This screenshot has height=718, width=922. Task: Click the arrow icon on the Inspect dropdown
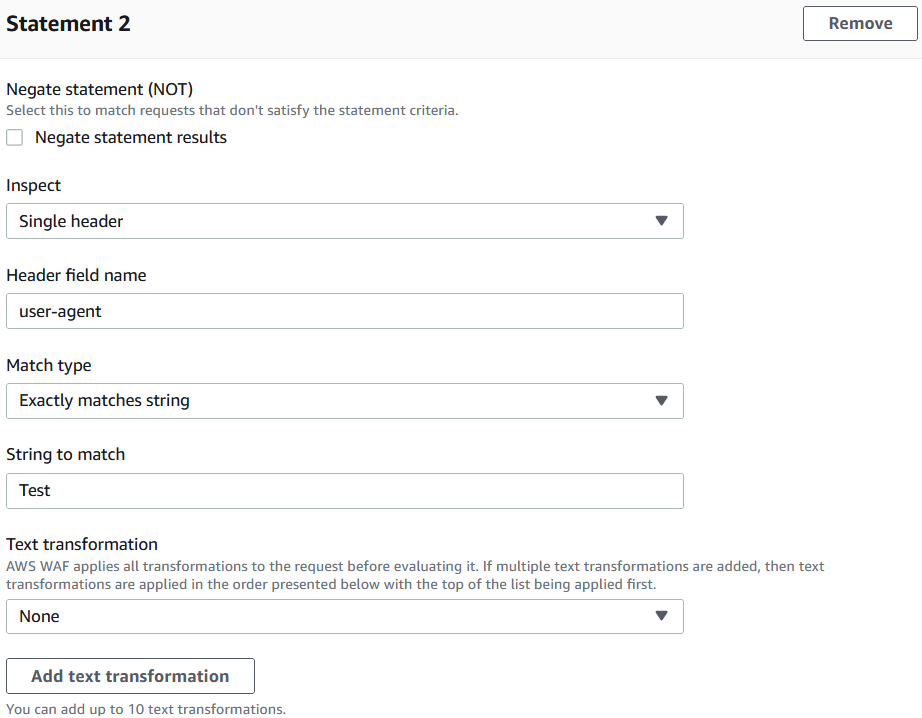coord(660,221)
